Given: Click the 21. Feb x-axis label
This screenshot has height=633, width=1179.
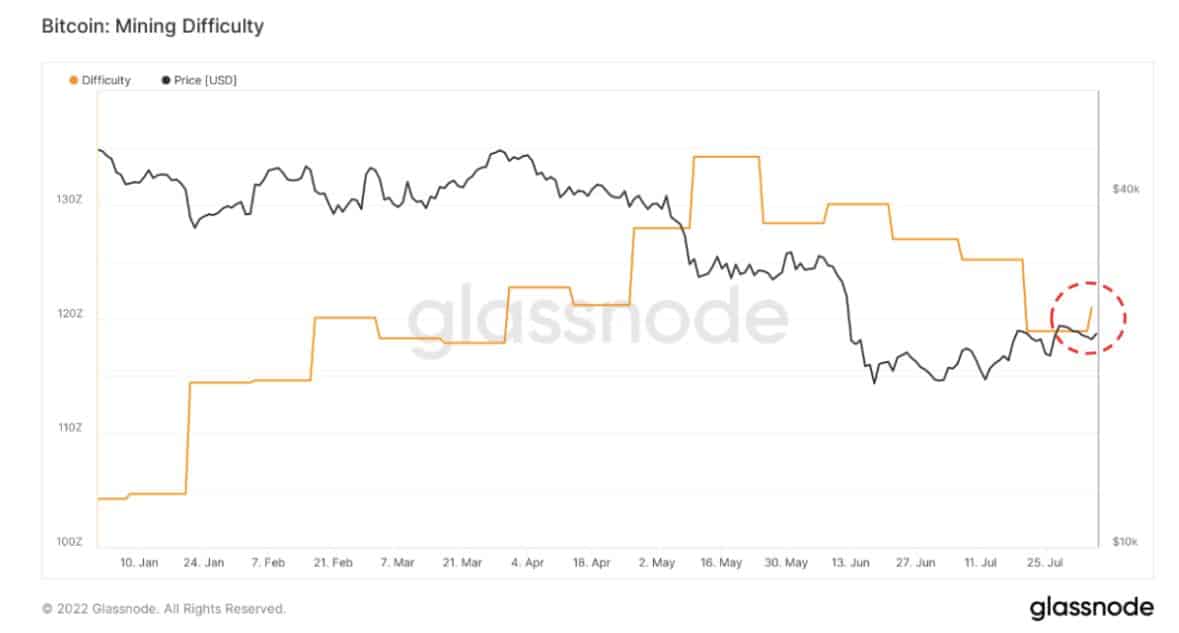Looking at the screenshot, I should pyautogui.click(x=333, y=562).
